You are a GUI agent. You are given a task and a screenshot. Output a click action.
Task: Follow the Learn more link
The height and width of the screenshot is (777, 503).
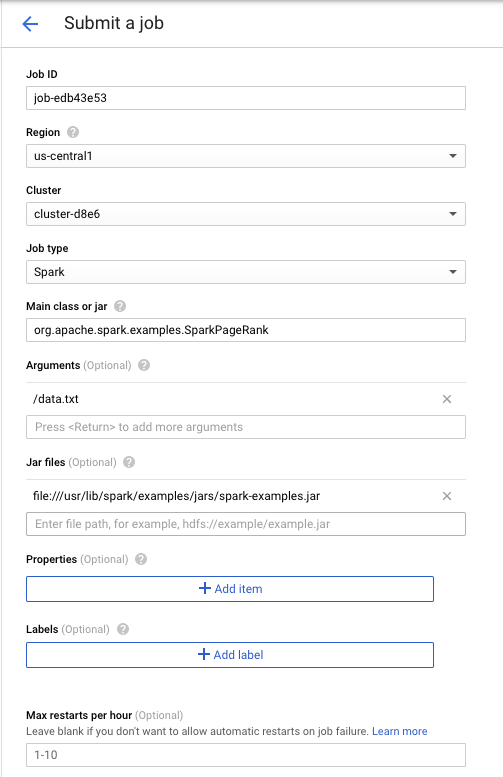pos(399,731)
